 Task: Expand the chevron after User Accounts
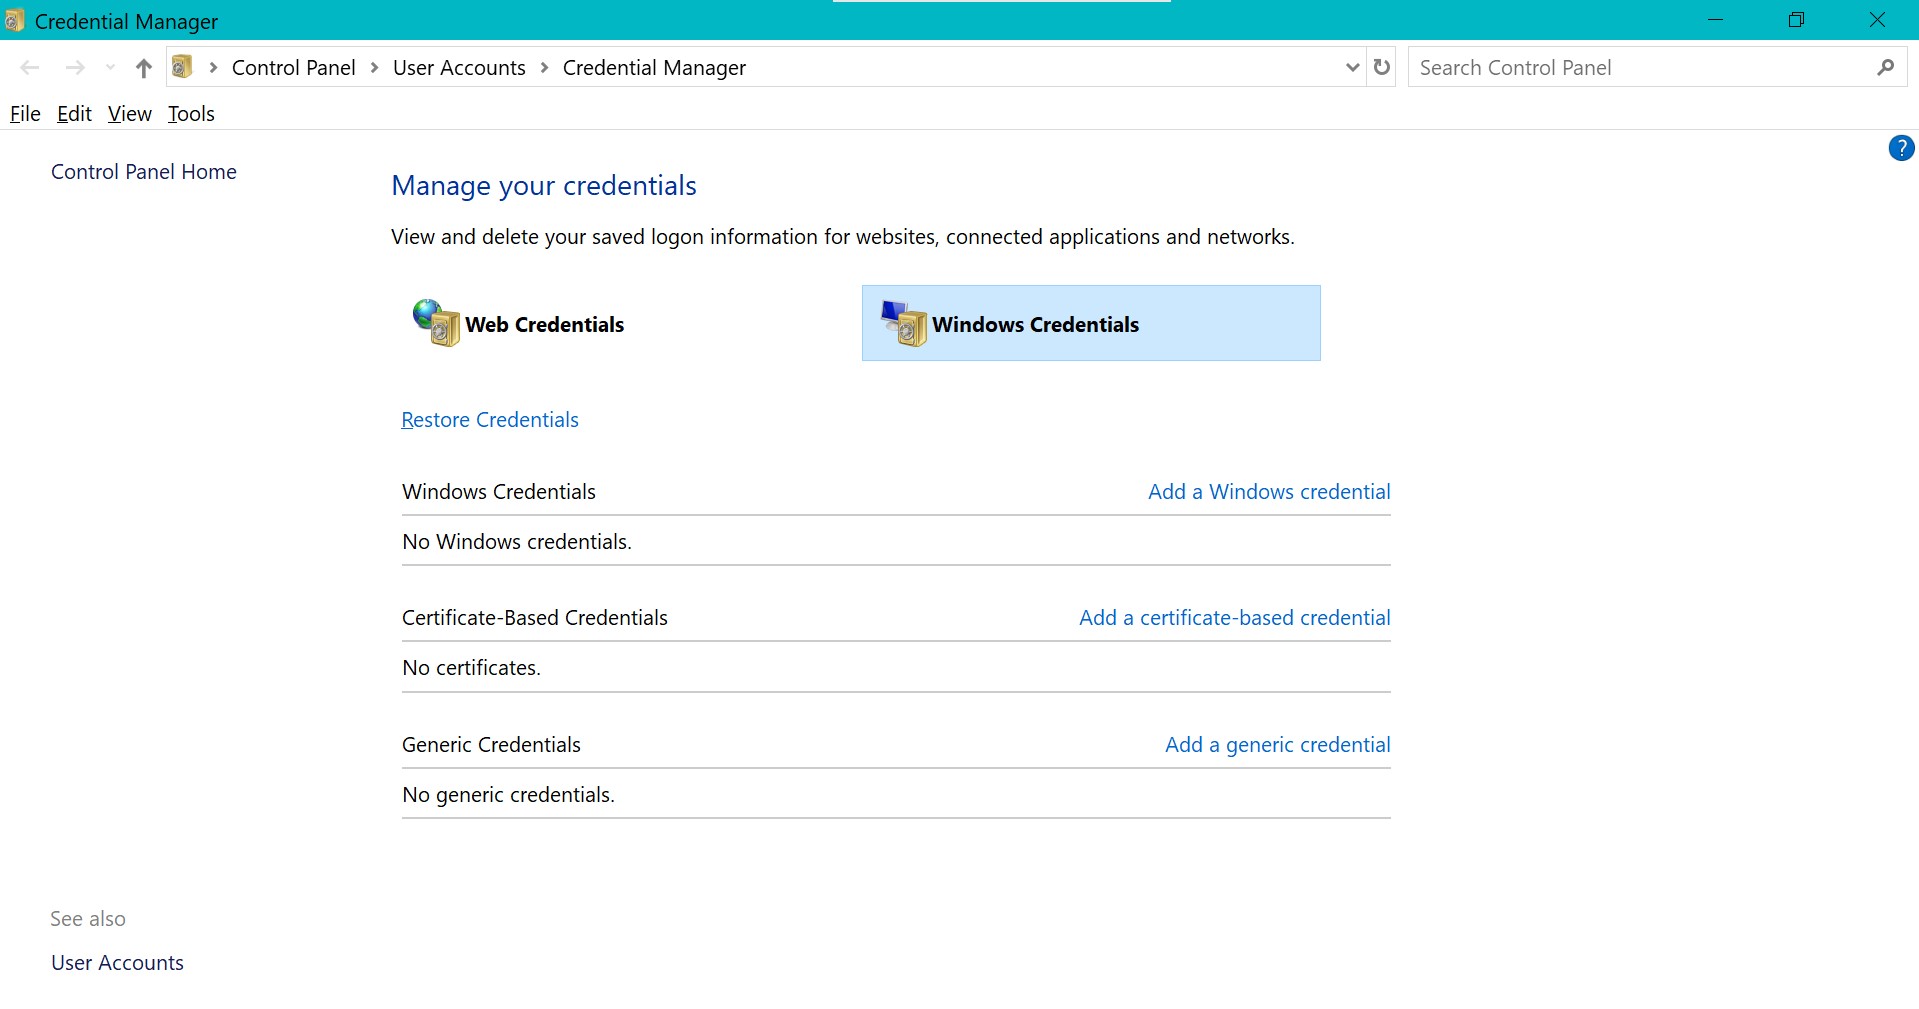point(544,67)
